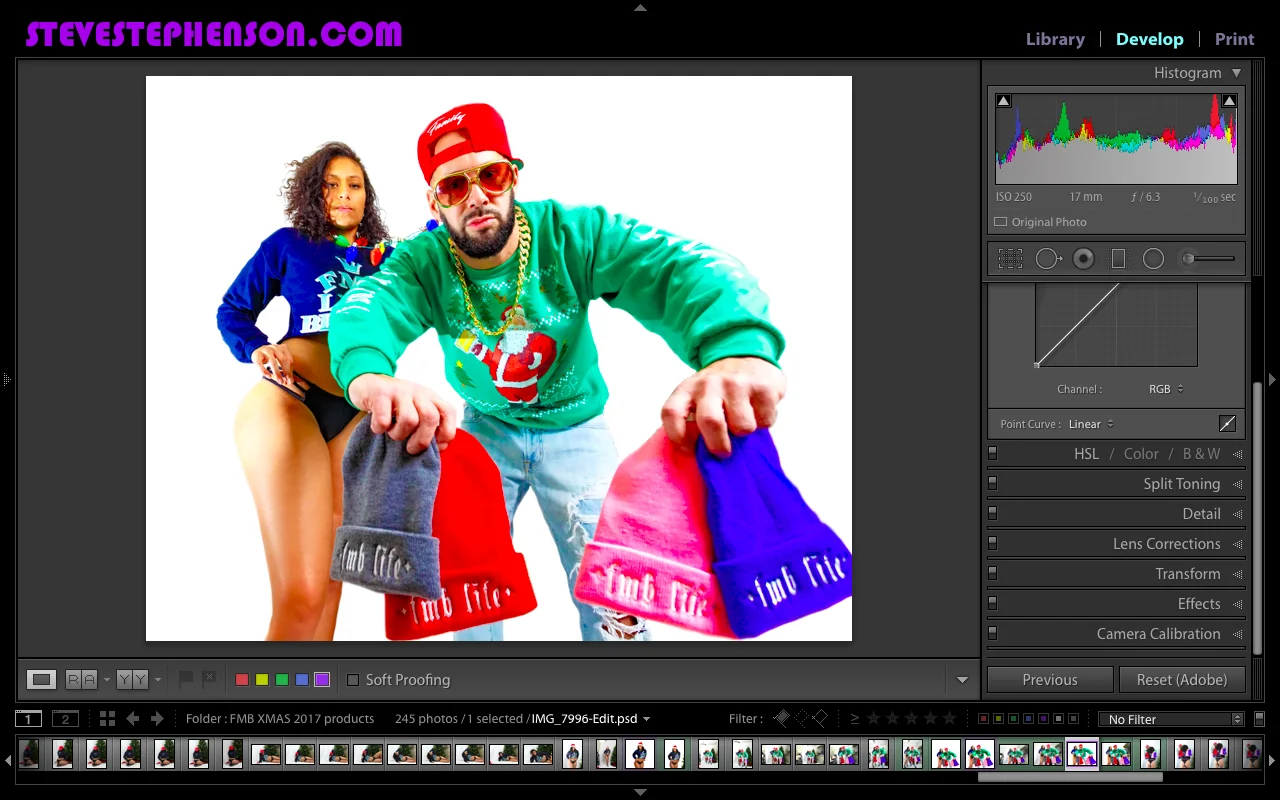Toggle the Detail panel switch

coord(993,513)
